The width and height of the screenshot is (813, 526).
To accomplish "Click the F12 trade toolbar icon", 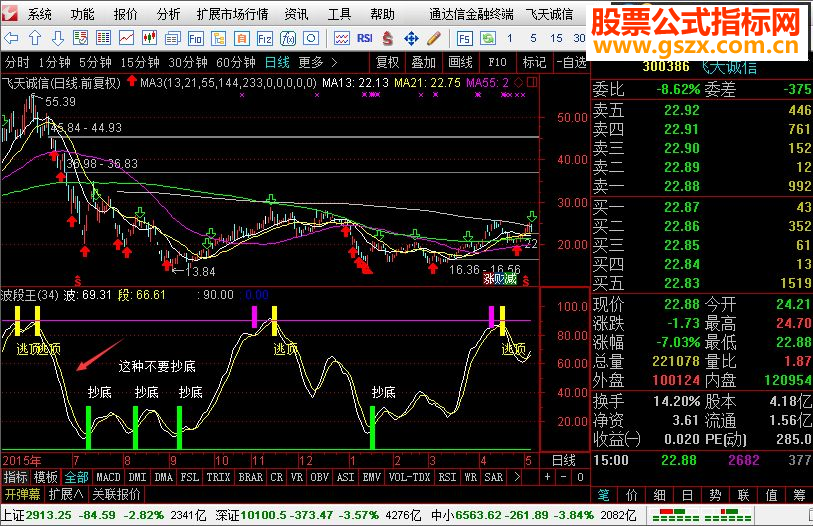I will tap(264, 38).
